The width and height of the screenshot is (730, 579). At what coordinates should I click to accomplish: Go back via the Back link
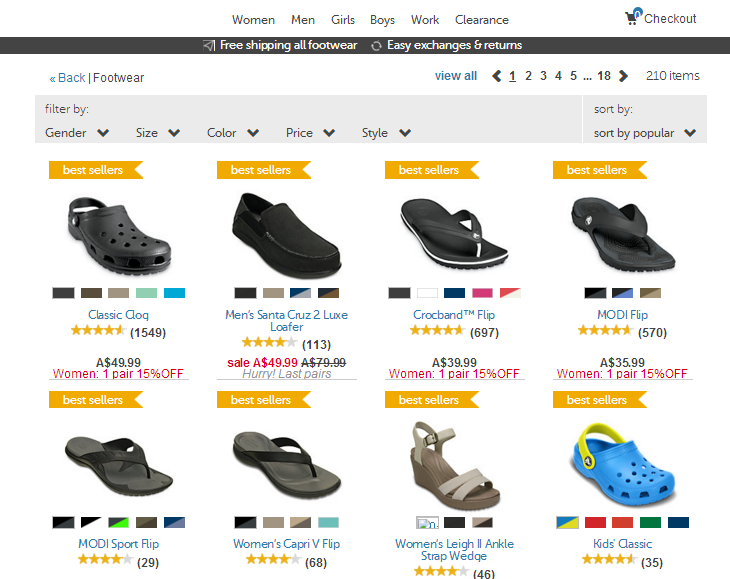[68, 78]
